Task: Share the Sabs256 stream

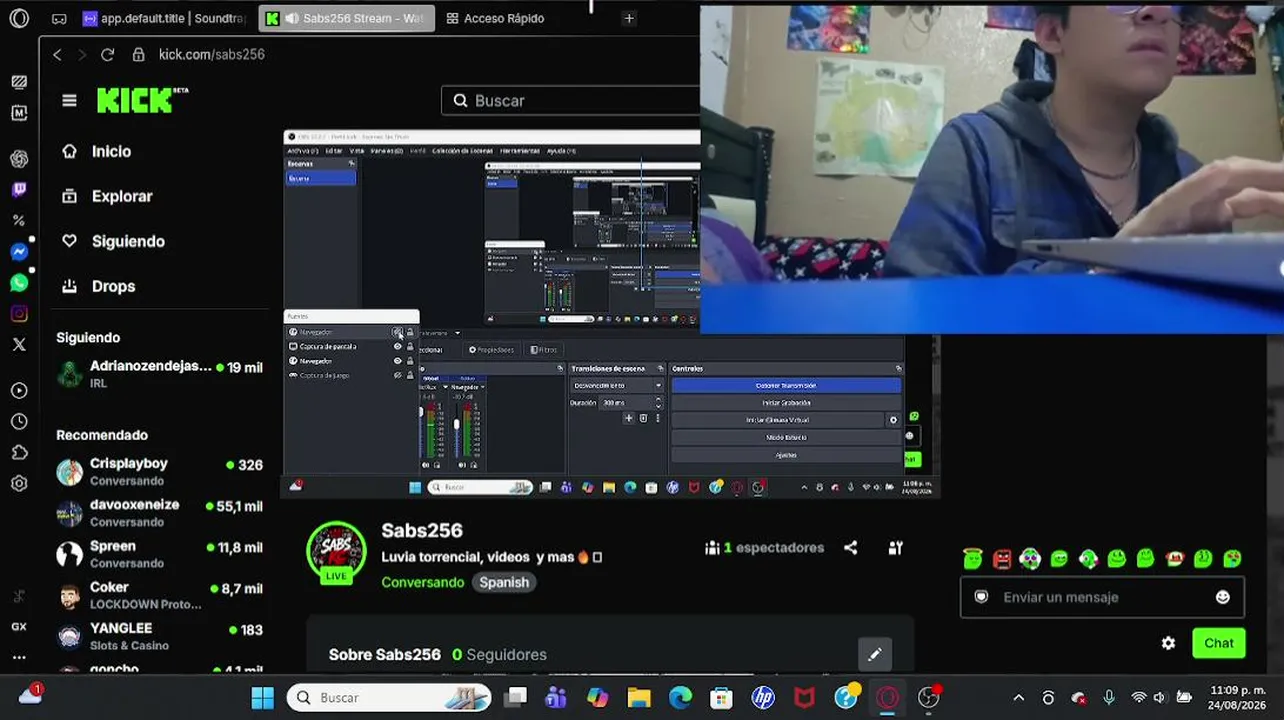Action: click(x=850, y=548)
